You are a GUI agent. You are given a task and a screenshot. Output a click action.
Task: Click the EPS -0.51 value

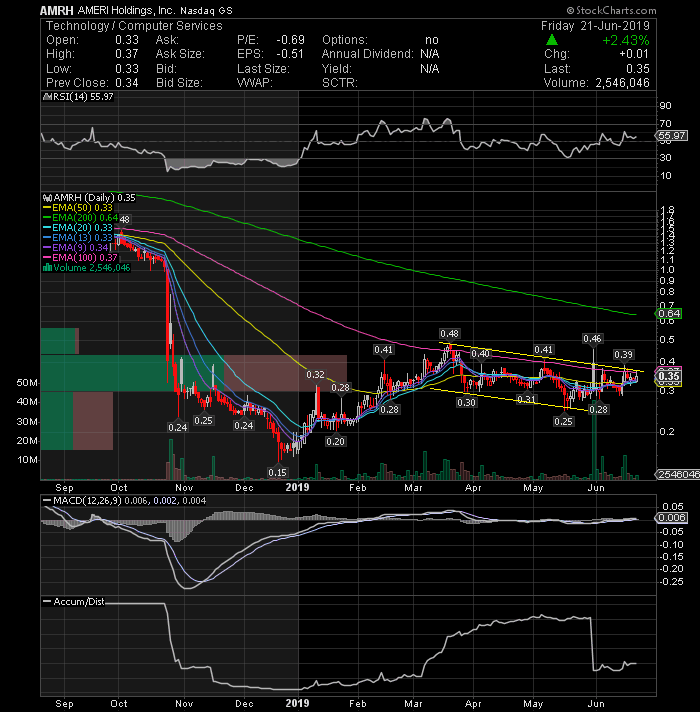(x=290, y=54)
